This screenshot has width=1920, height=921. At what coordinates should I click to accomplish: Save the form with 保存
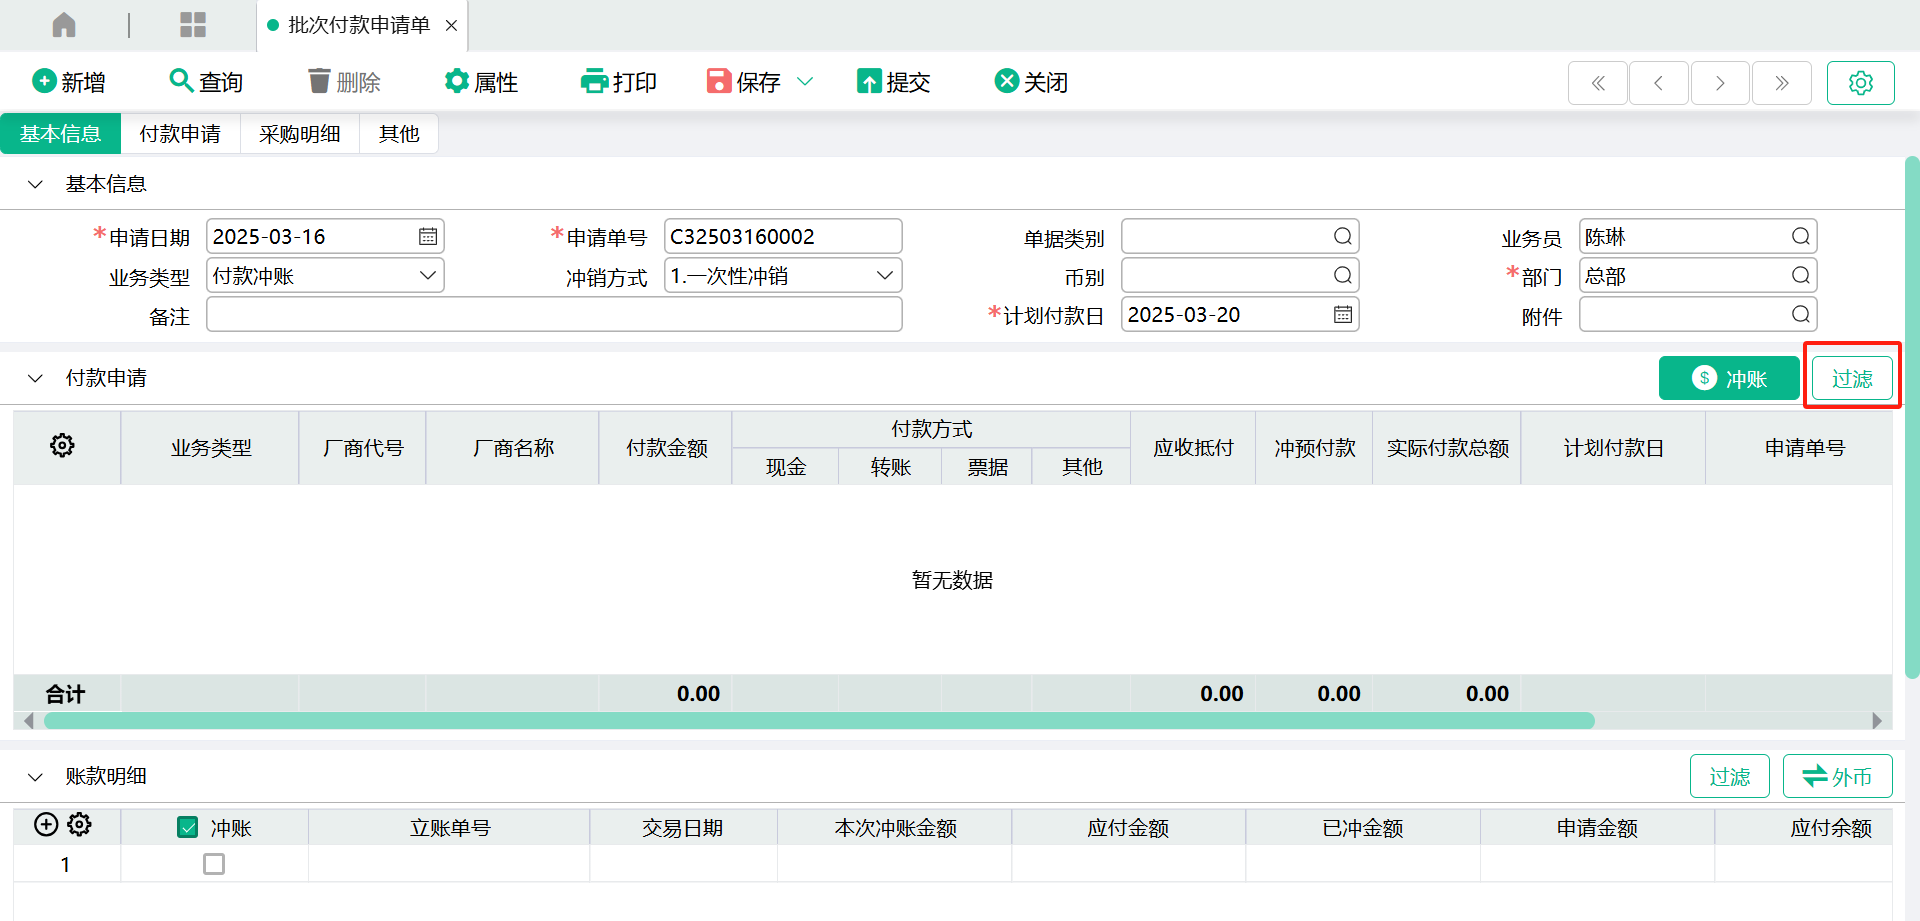pos(743,82)
